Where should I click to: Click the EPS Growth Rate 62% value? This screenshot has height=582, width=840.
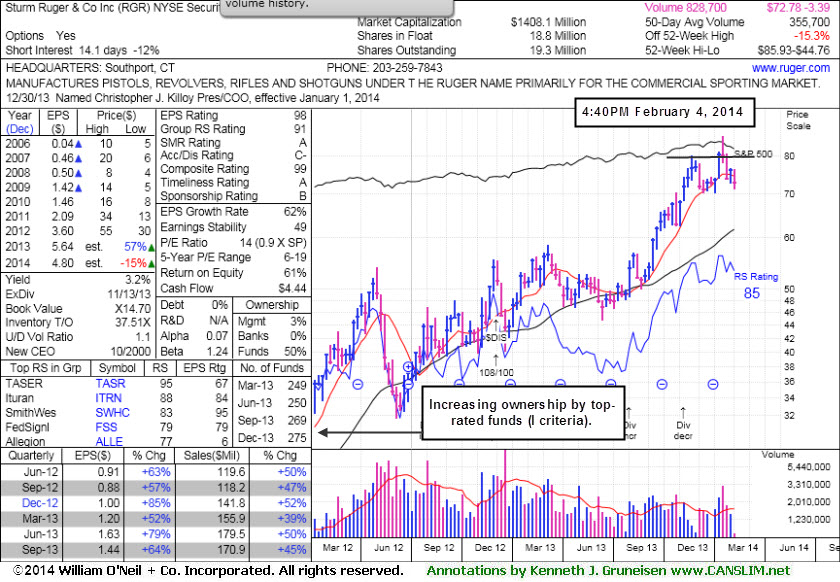tap(295, 212)
